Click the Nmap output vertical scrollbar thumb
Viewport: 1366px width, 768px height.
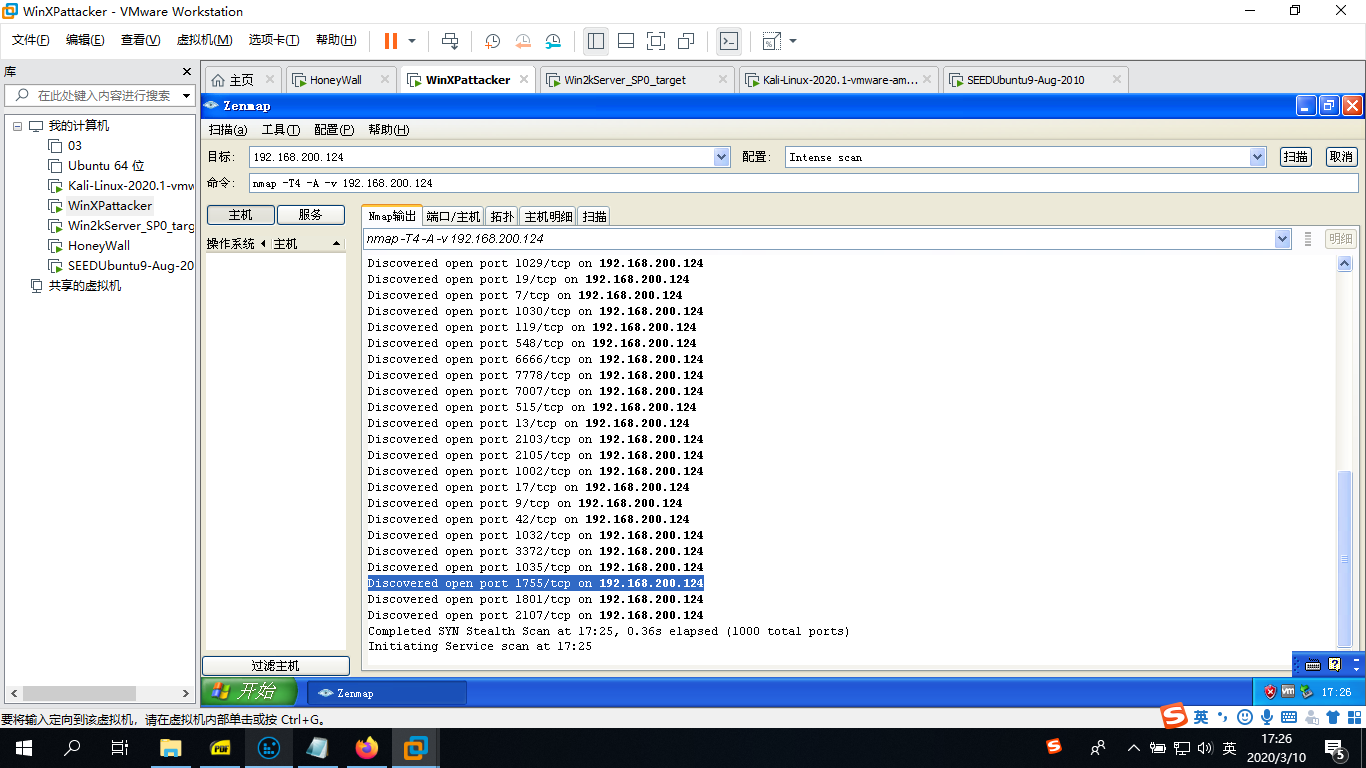pyautogui.click(x=1346, y=560)
